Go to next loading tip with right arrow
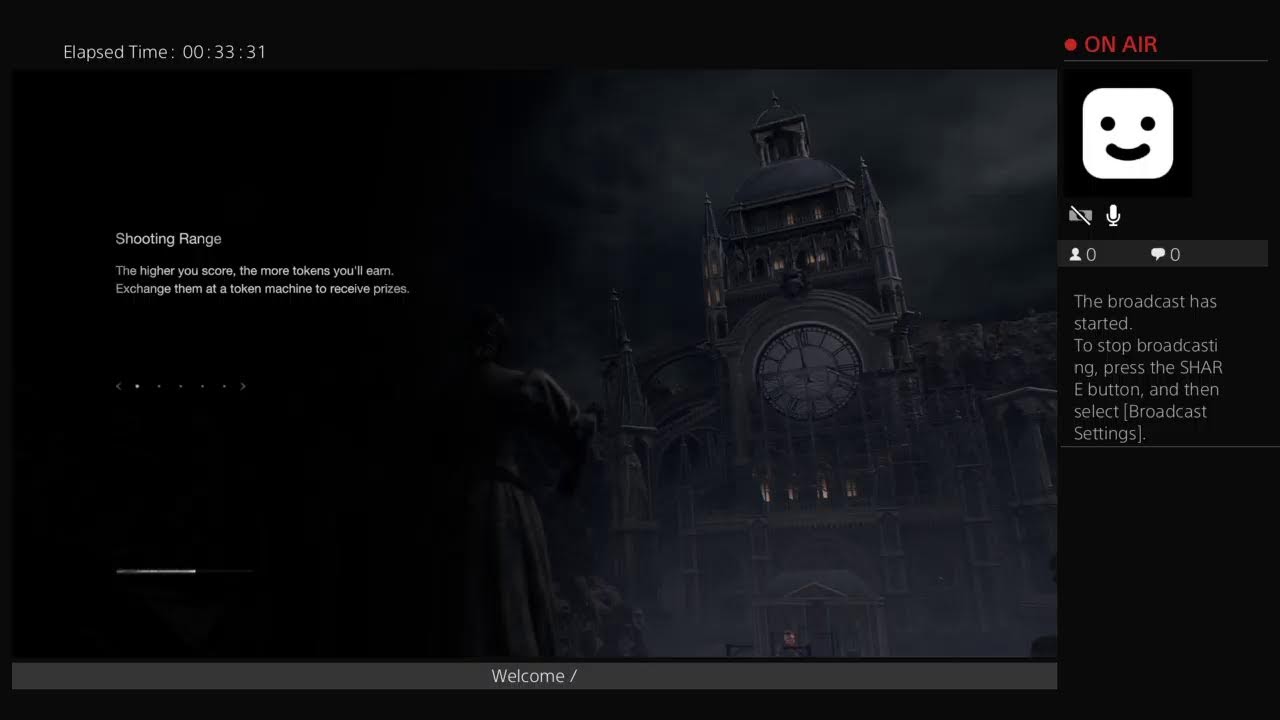This screenshot has height=720, width=1280. [x=243, y=386]
